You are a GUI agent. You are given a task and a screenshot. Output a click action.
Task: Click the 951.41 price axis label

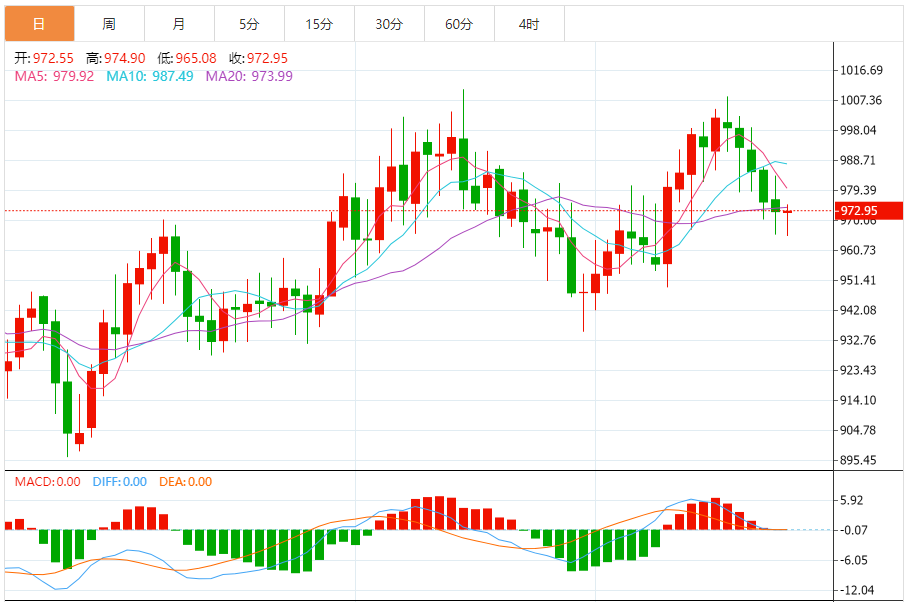(x=859, y=280)
